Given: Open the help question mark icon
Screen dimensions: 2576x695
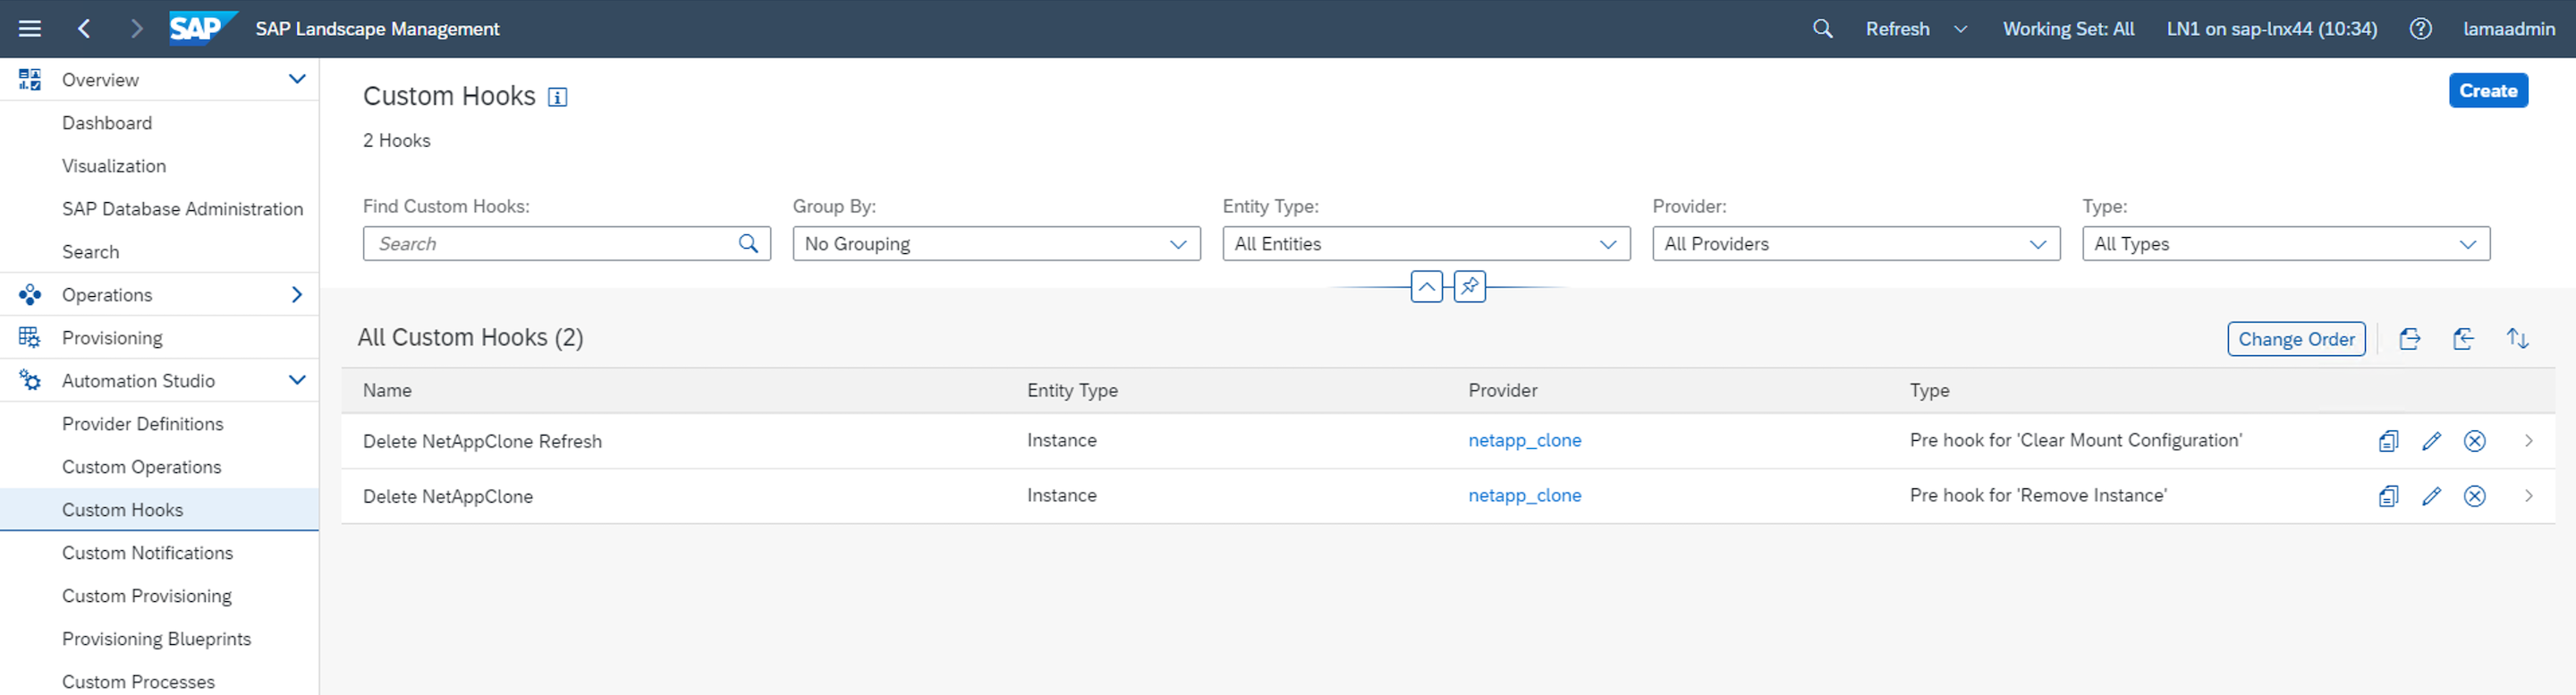Looking at the screenshot, I should [2420, 29].
